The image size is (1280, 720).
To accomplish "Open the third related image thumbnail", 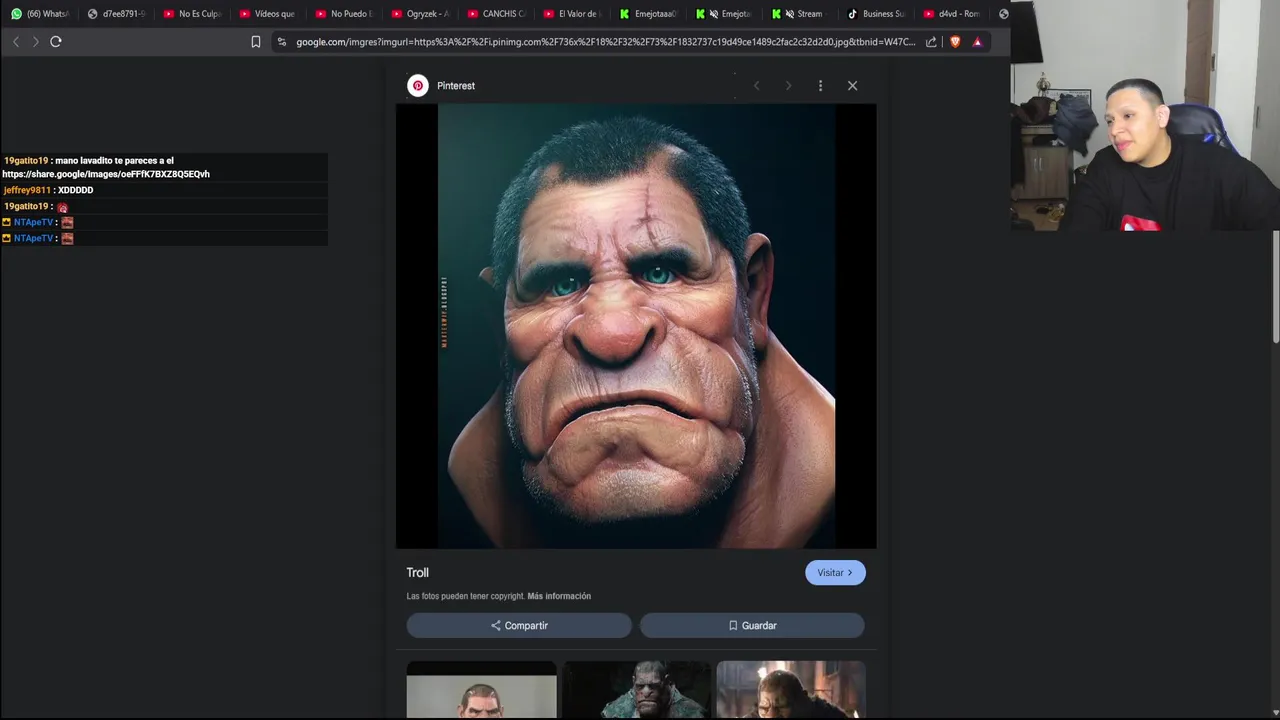I will pos(791,690).
